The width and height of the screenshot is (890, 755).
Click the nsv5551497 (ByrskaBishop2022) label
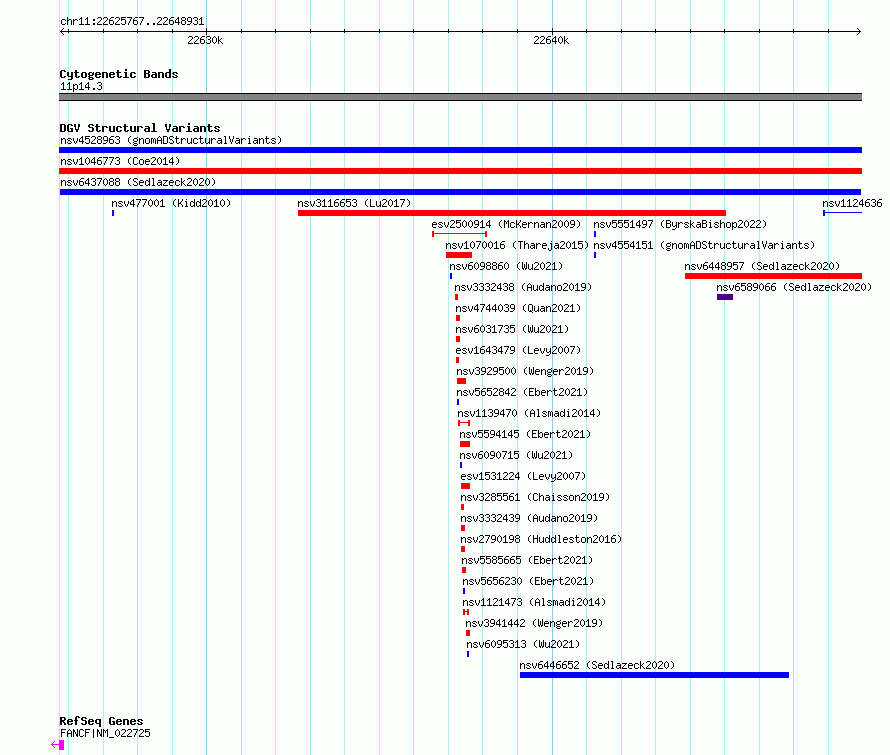click(680, 224)
